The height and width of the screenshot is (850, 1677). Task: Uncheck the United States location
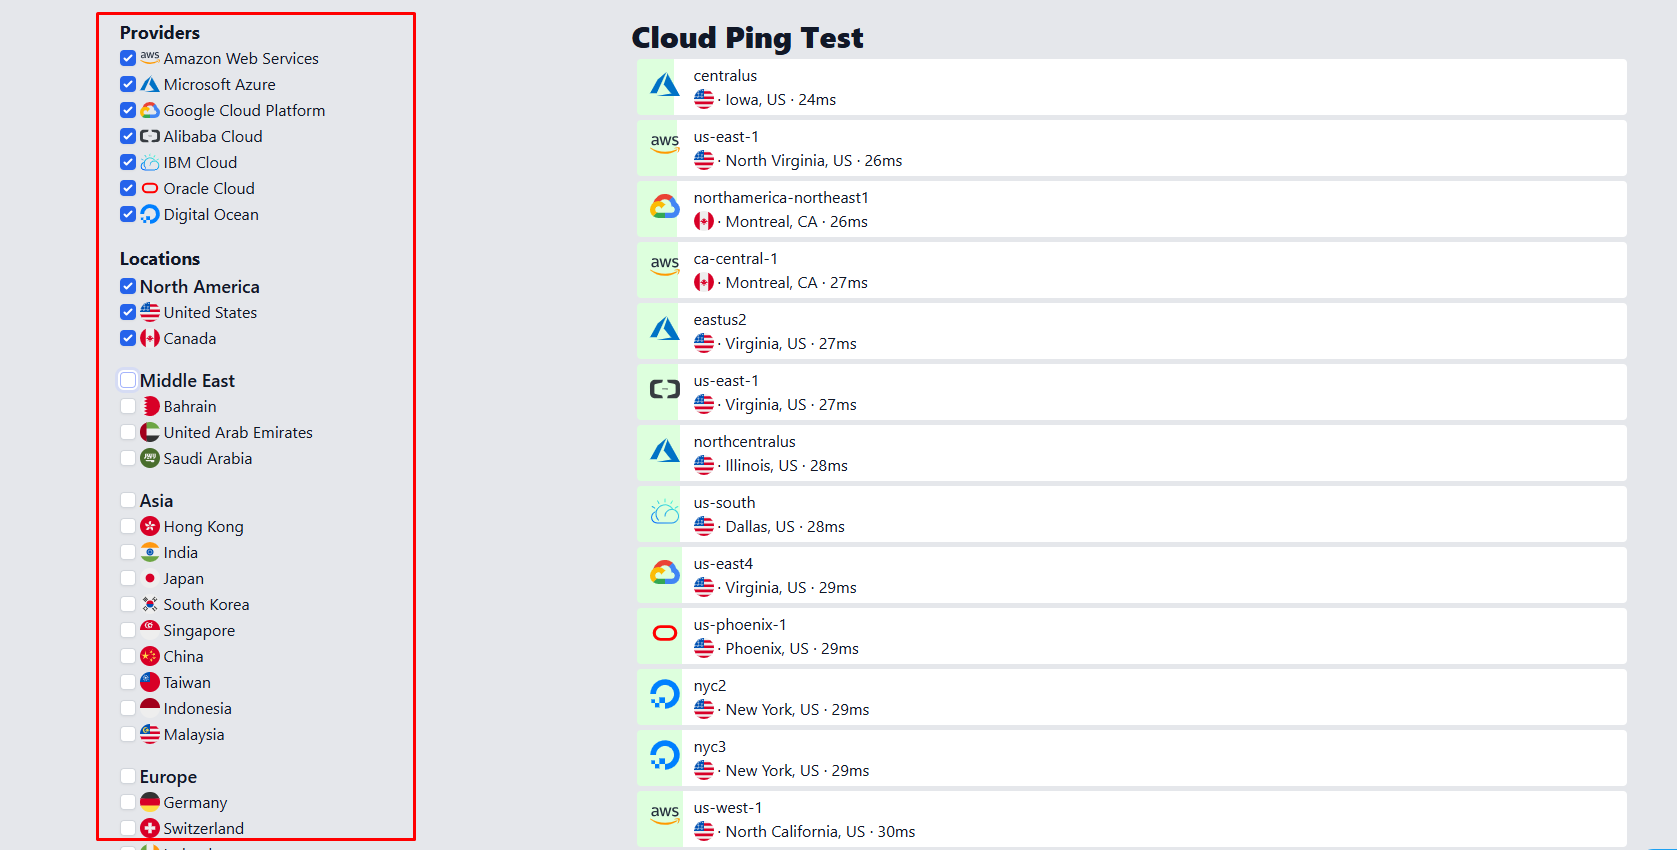128,312
